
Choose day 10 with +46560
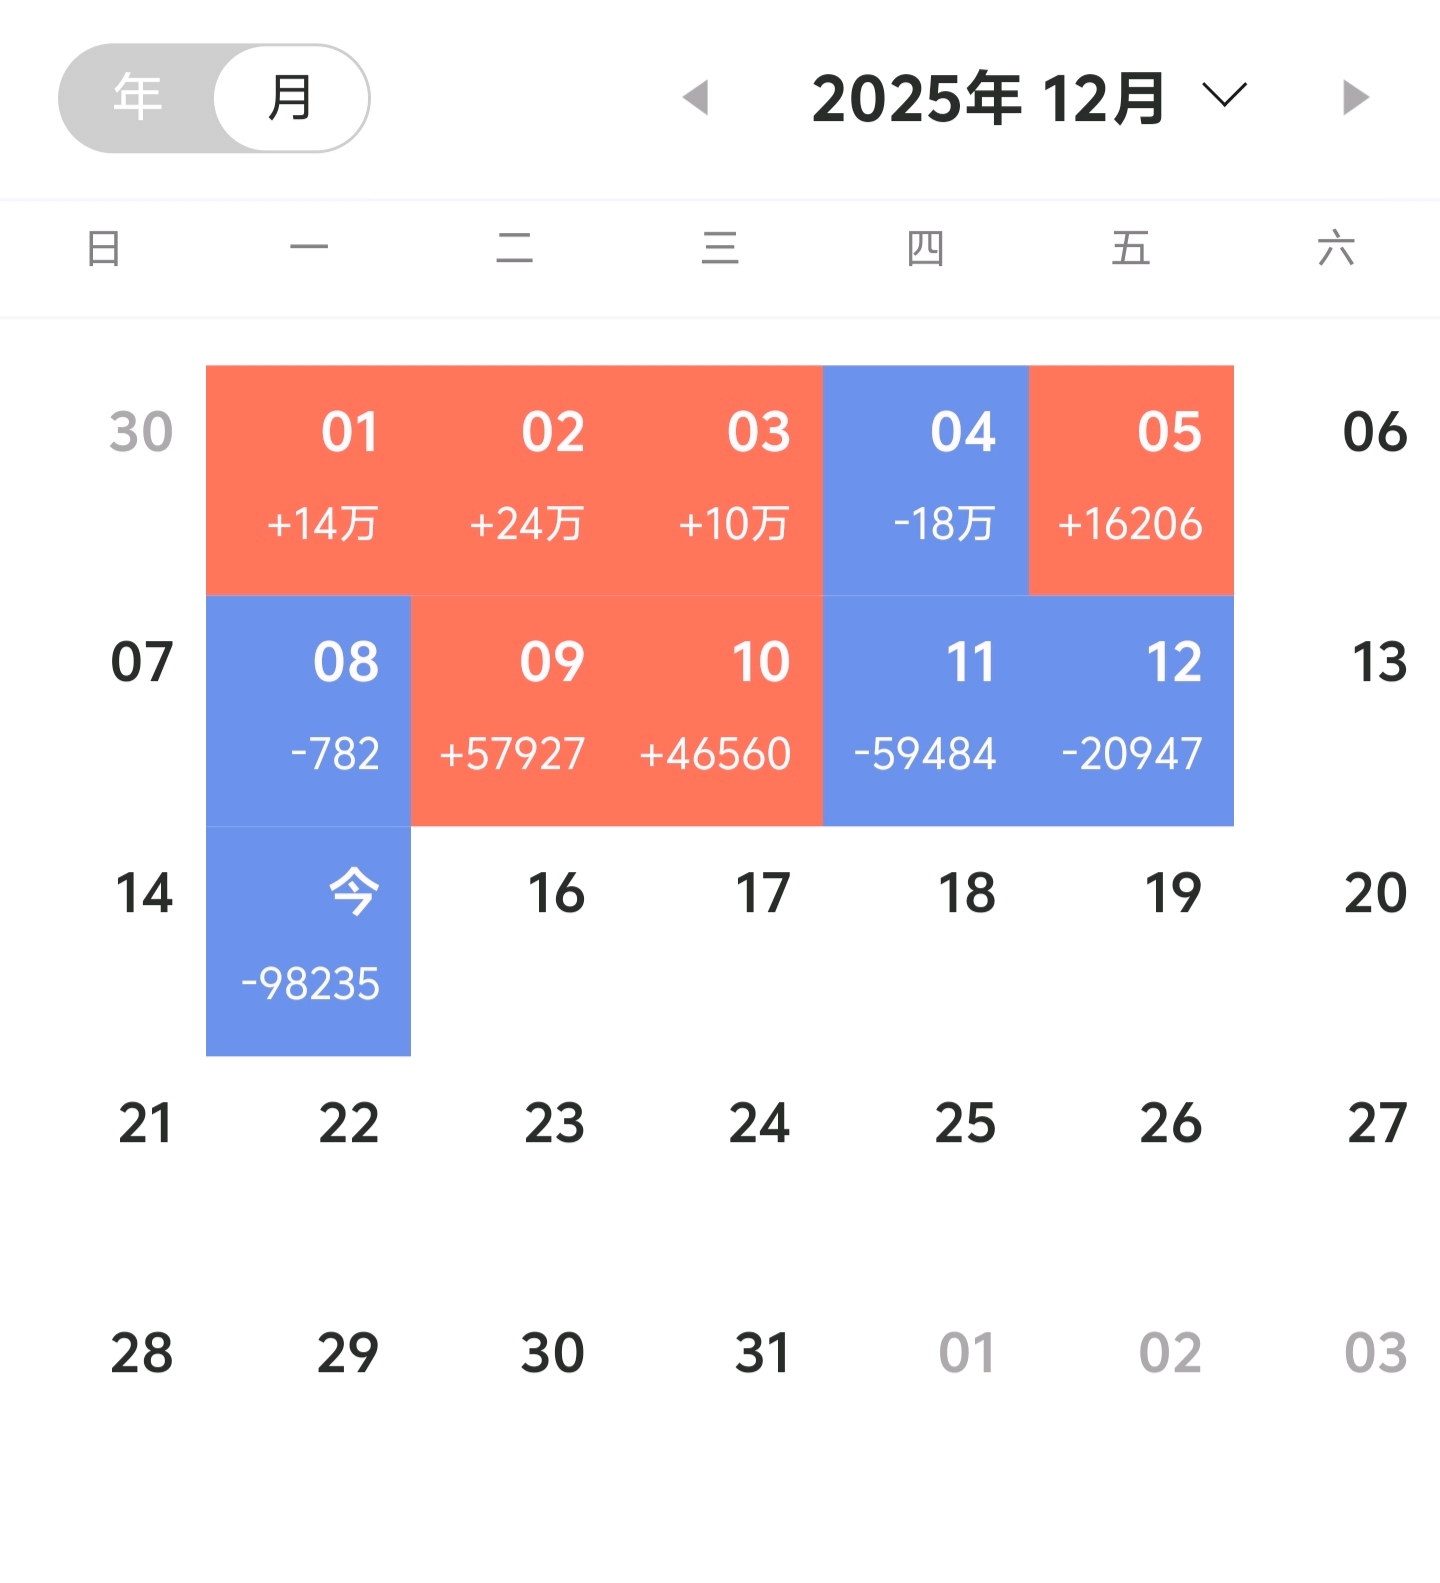(720, 711)
